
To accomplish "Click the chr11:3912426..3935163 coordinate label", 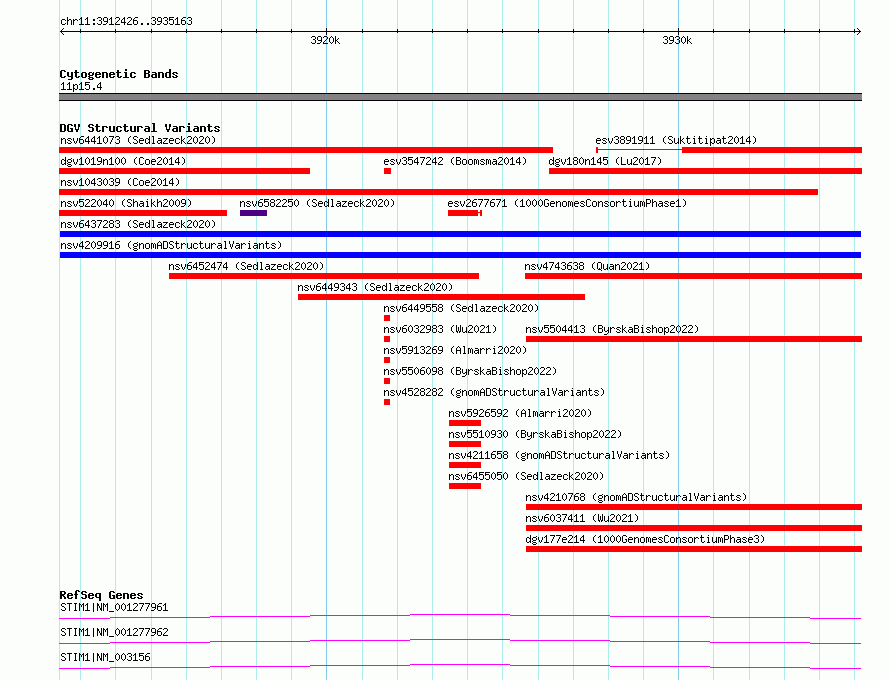I will pos(126,21).
